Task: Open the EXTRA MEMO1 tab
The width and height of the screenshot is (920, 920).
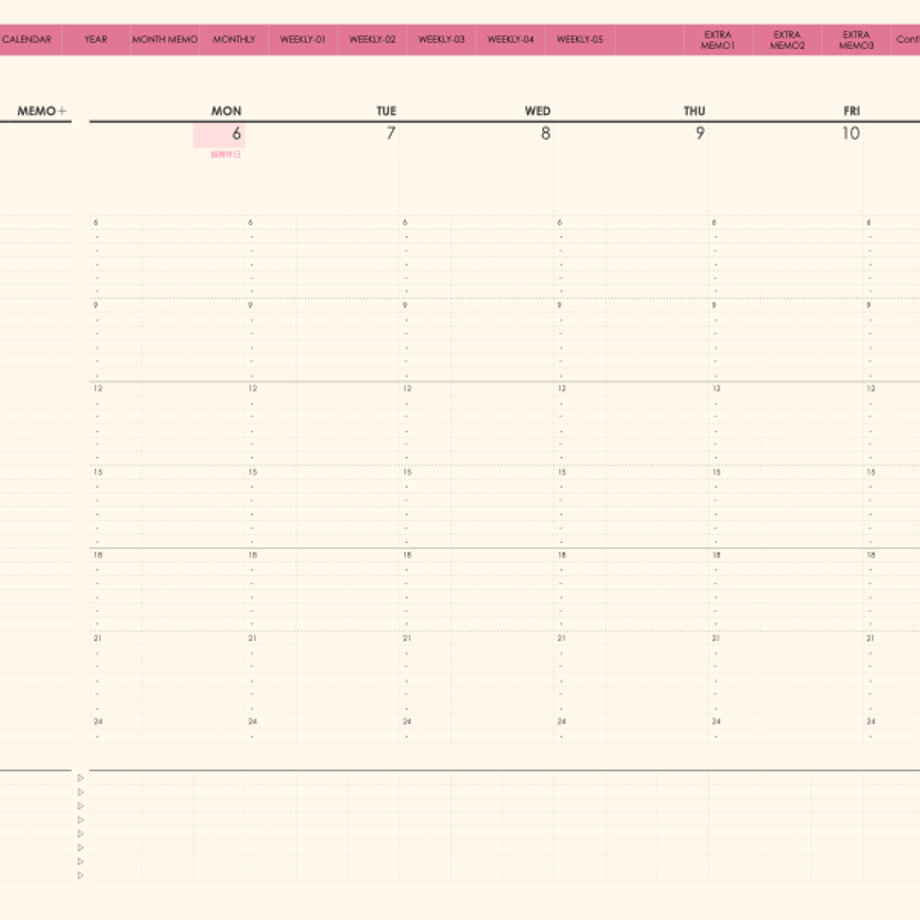Action: click(718, 39)
